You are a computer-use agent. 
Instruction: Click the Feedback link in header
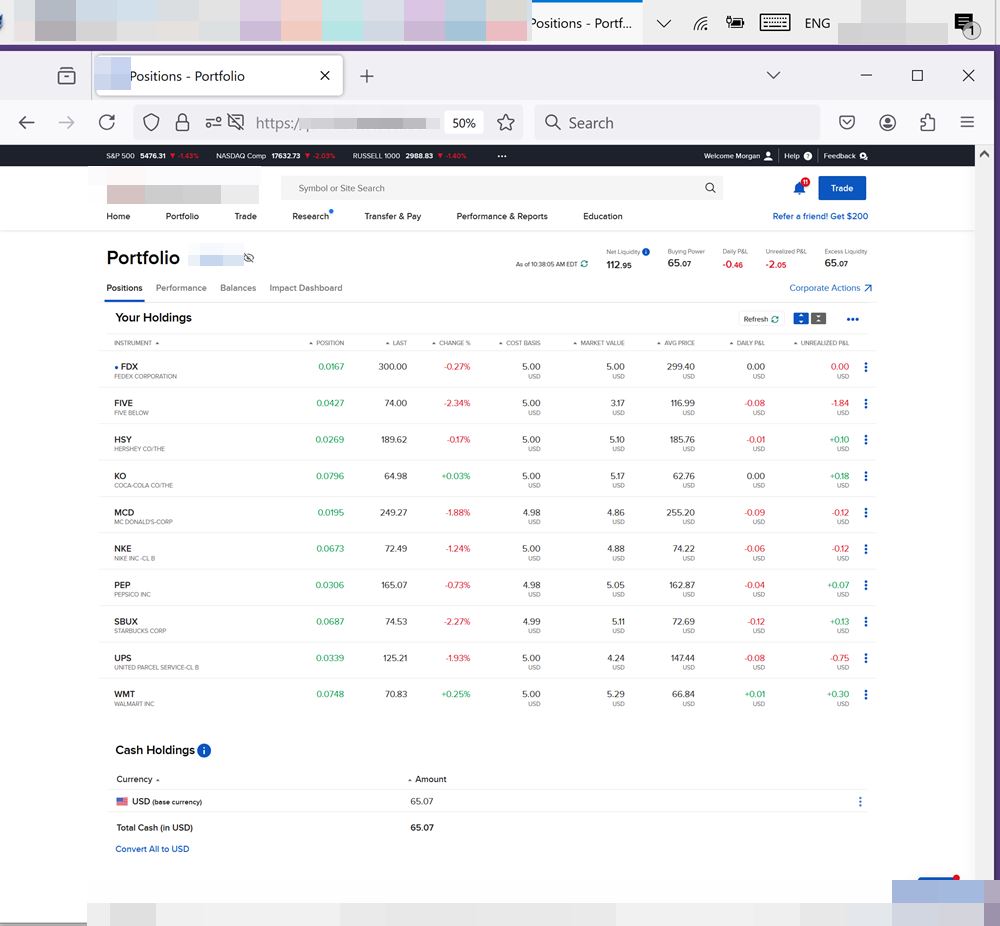coord(845,156)
